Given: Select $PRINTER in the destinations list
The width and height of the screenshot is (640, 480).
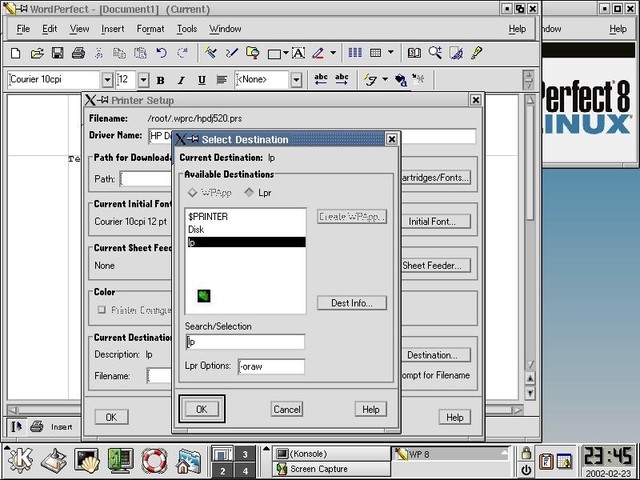Looking at the screenshot, I should click(246, 216).
